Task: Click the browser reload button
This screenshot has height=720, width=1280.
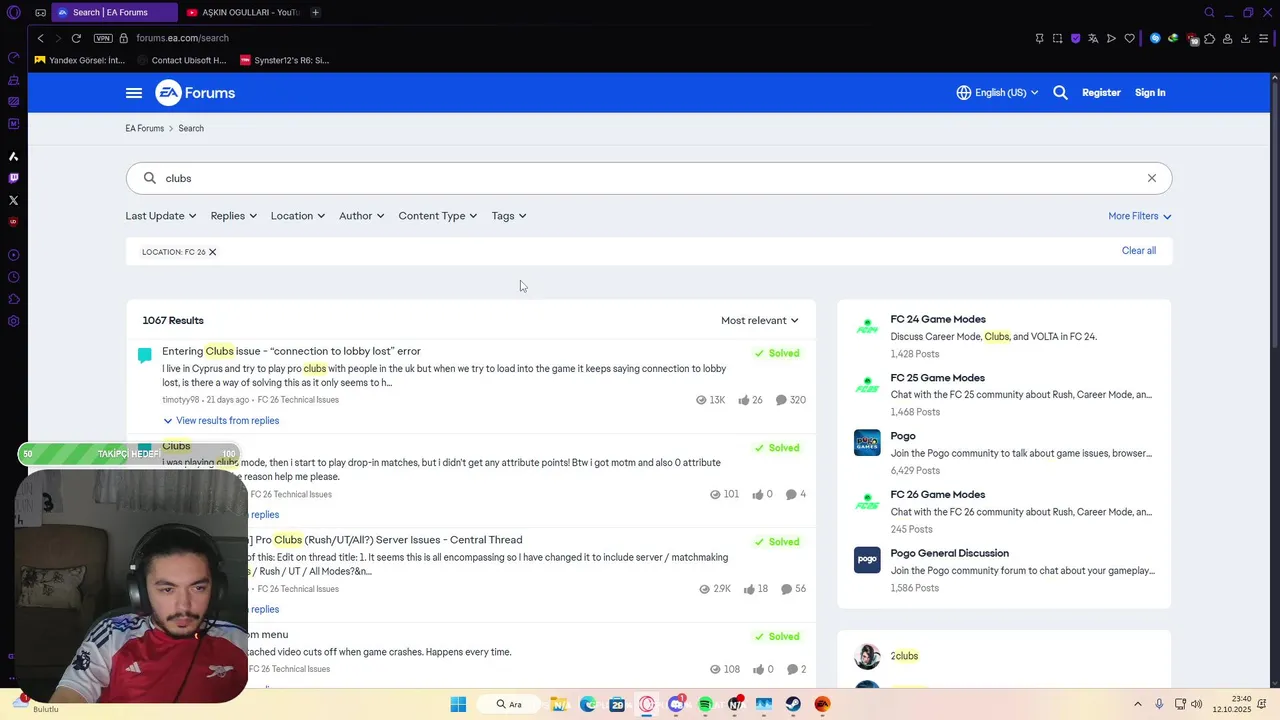Action: click(x=76, y=38)
